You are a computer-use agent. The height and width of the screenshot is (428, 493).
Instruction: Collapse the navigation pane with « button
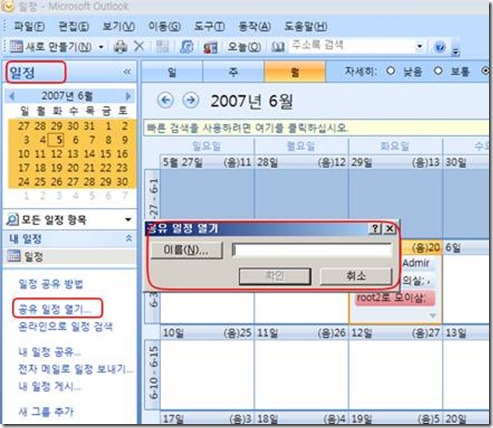click(127, 72)
